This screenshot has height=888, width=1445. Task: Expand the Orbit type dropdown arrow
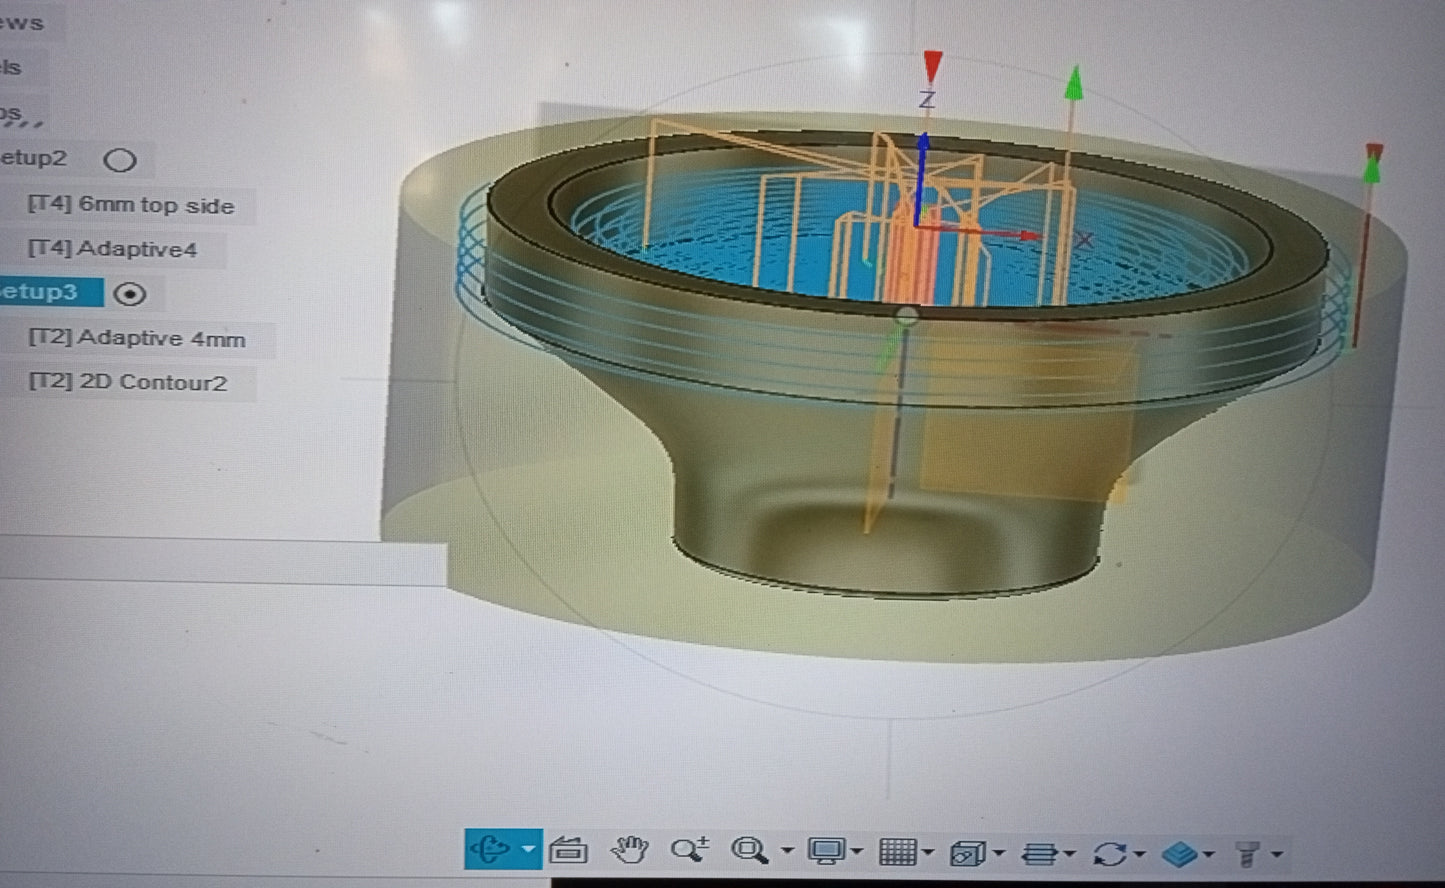point(528,850)
